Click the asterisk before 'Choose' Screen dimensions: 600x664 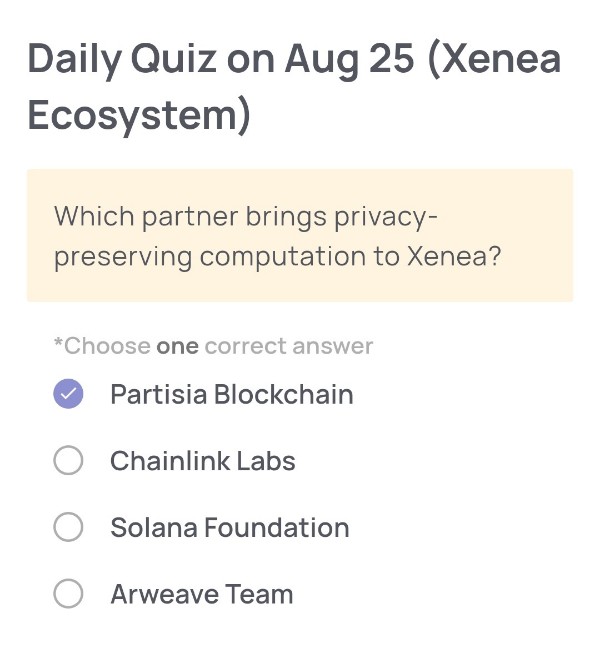[x=58, y=345]
